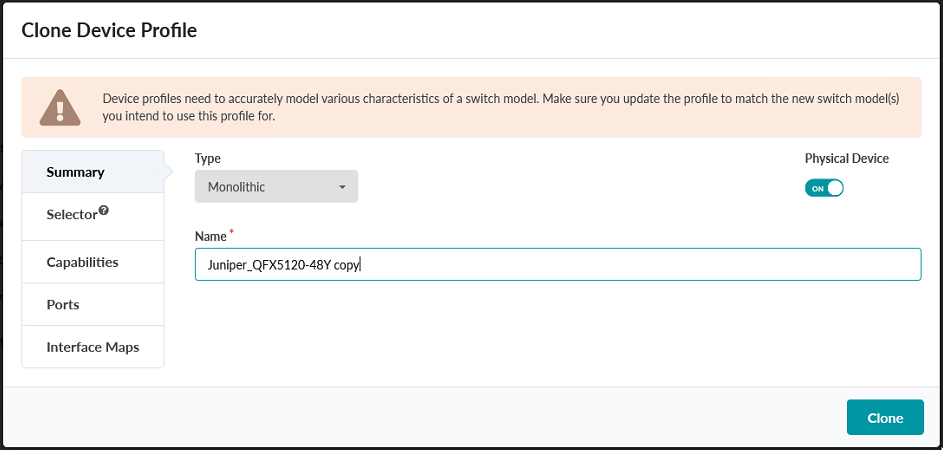The width and height of the screenshot is (943, 450).
Task: Go to the Capabilities tab
Action: coord(82,262)
